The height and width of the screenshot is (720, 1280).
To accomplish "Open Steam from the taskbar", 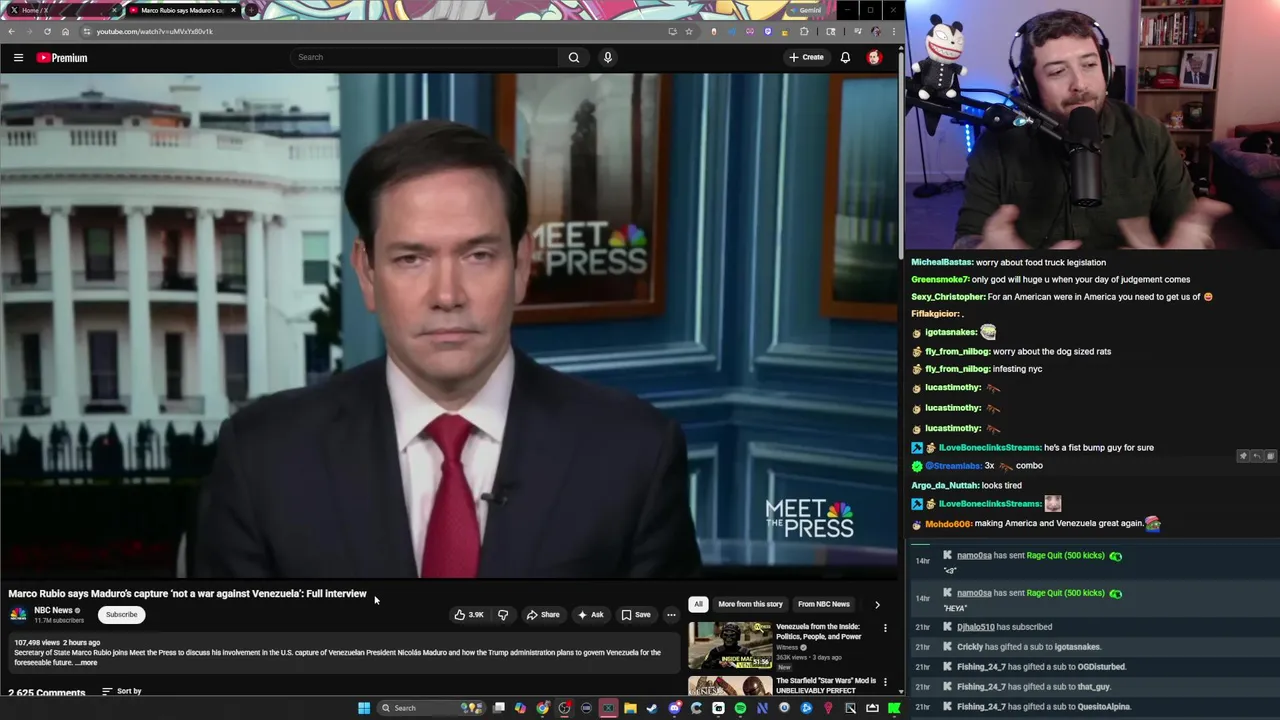I will tap(652, 708).
